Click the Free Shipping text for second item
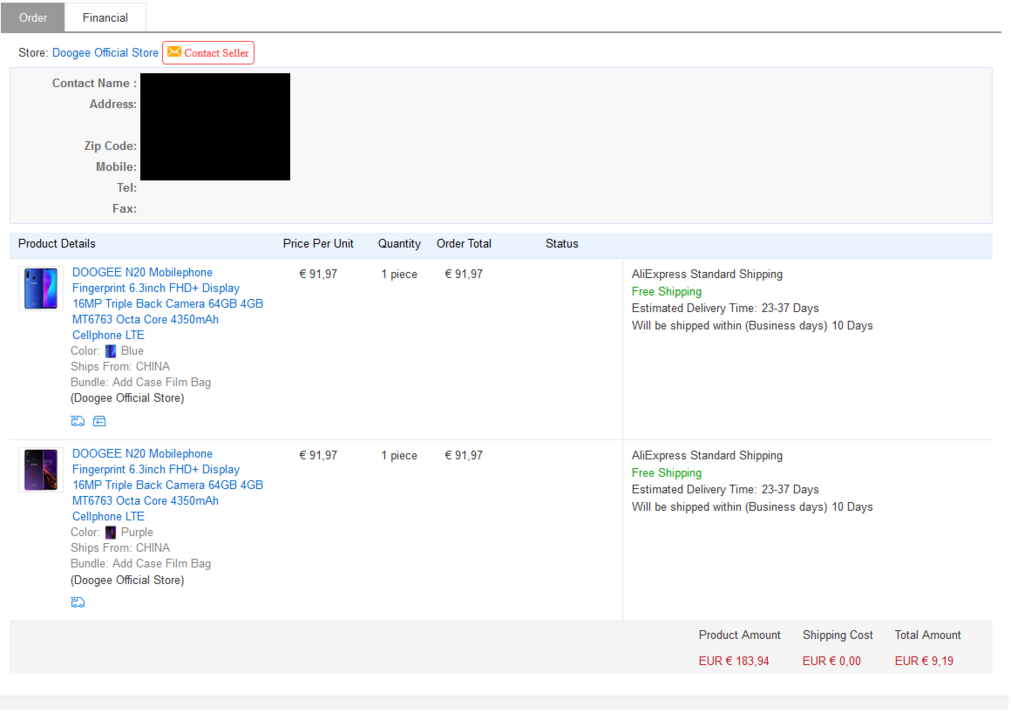Image resolution: width=1011 pixels, height=720 pixels. click(x=666, y=473)
